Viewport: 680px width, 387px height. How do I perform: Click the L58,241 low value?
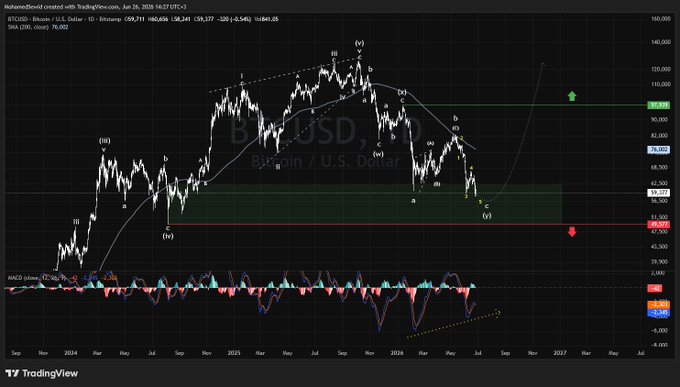coord(181,19)
